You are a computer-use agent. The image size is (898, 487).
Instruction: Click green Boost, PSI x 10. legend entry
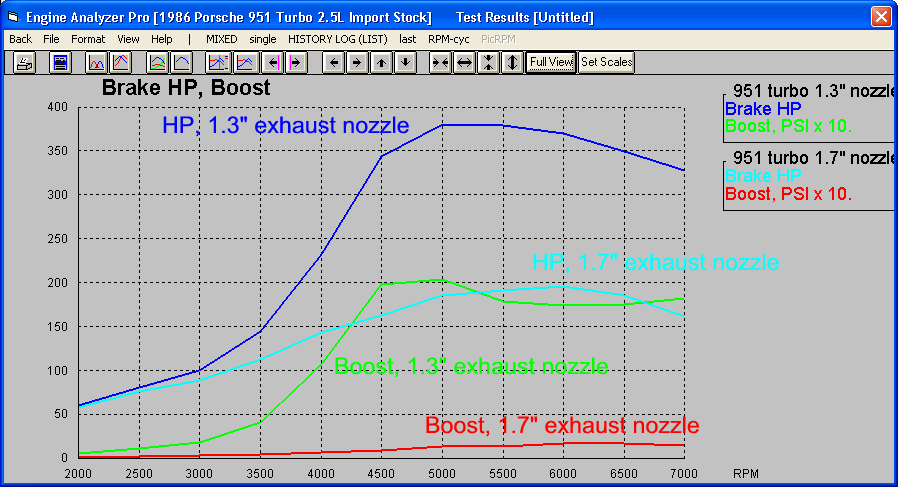[x=788, y=126]
